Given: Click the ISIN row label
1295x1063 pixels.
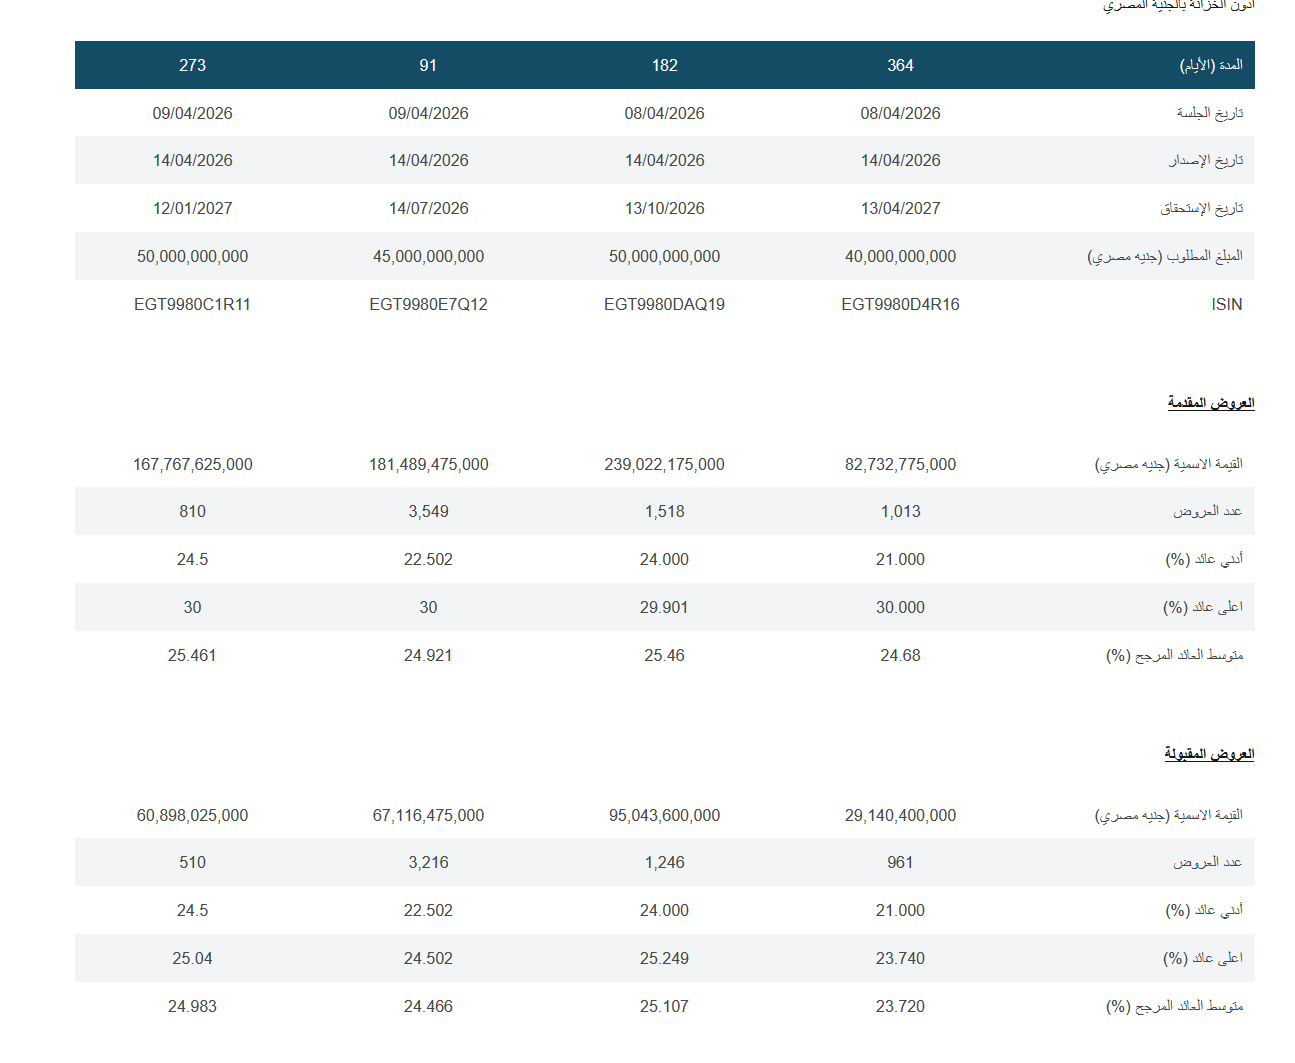Looking at the screenshot, I should [1226, 304].
